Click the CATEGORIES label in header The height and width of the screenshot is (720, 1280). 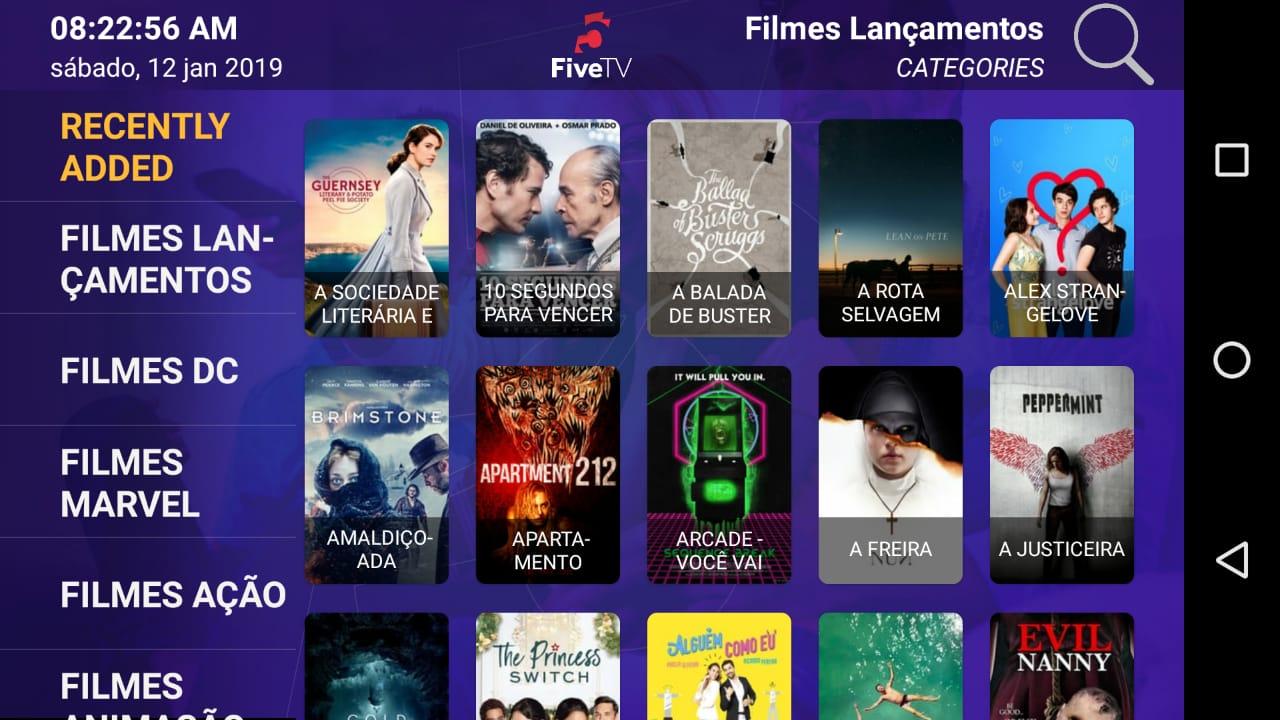970,68
